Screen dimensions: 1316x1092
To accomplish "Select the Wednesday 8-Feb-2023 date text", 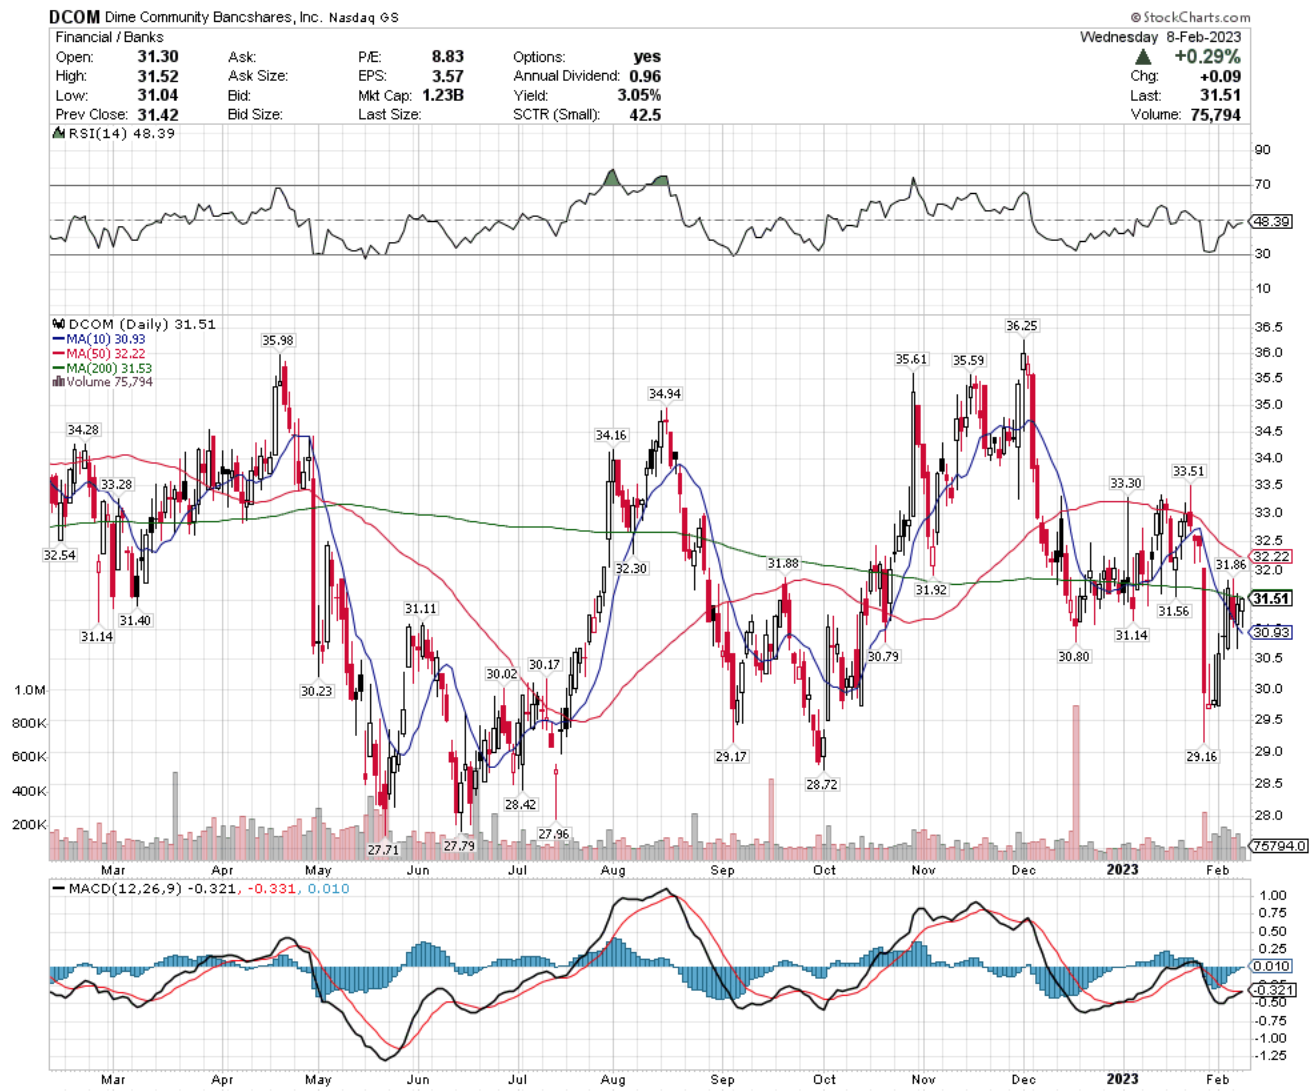I will [x=1160, y=37].
